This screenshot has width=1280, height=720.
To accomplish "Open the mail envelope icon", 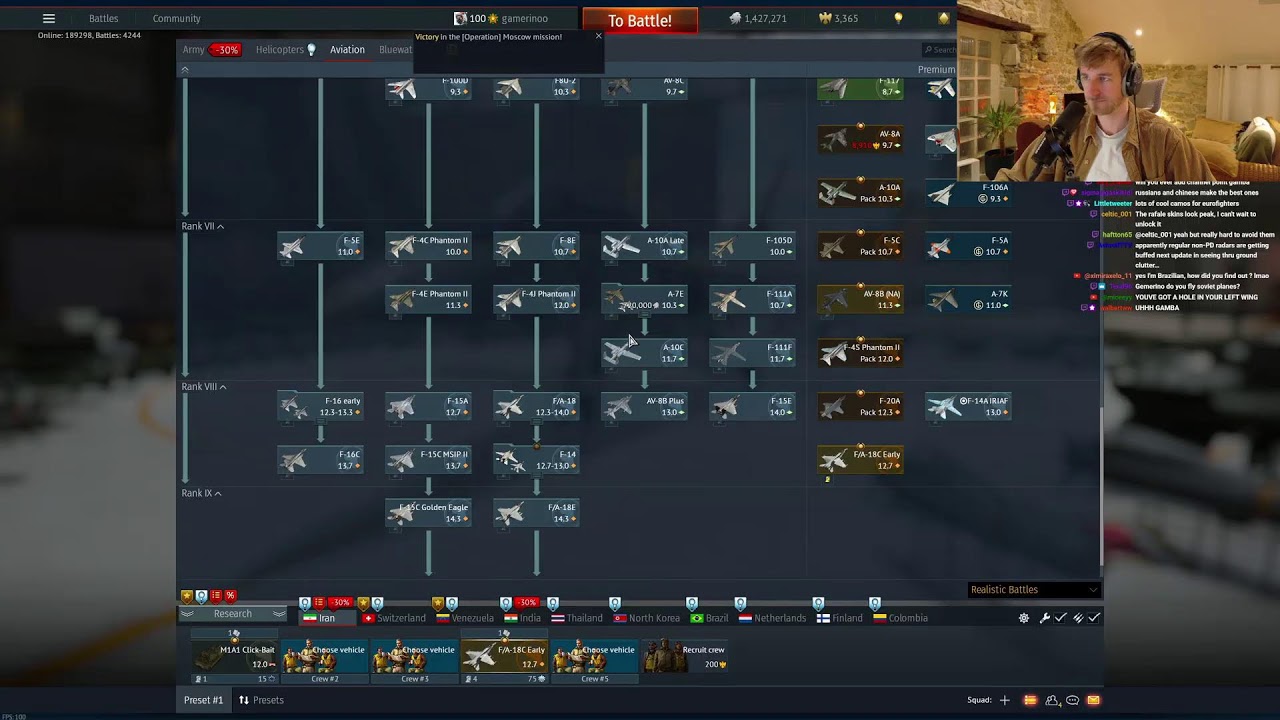I will click(x=1093, y=700).
